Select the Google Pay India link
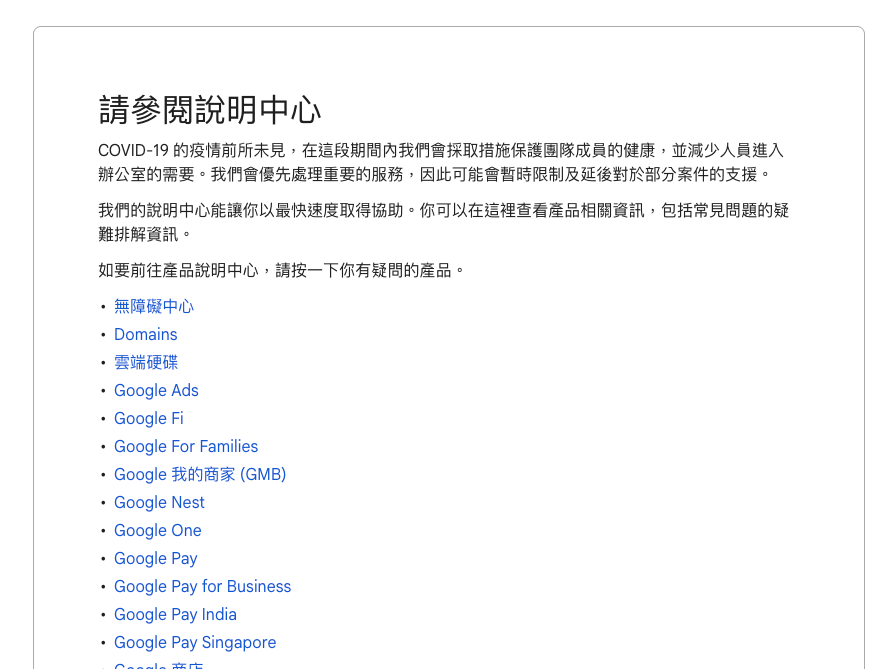Viewport: 895px width, 669px height. (x=175, y=614)
